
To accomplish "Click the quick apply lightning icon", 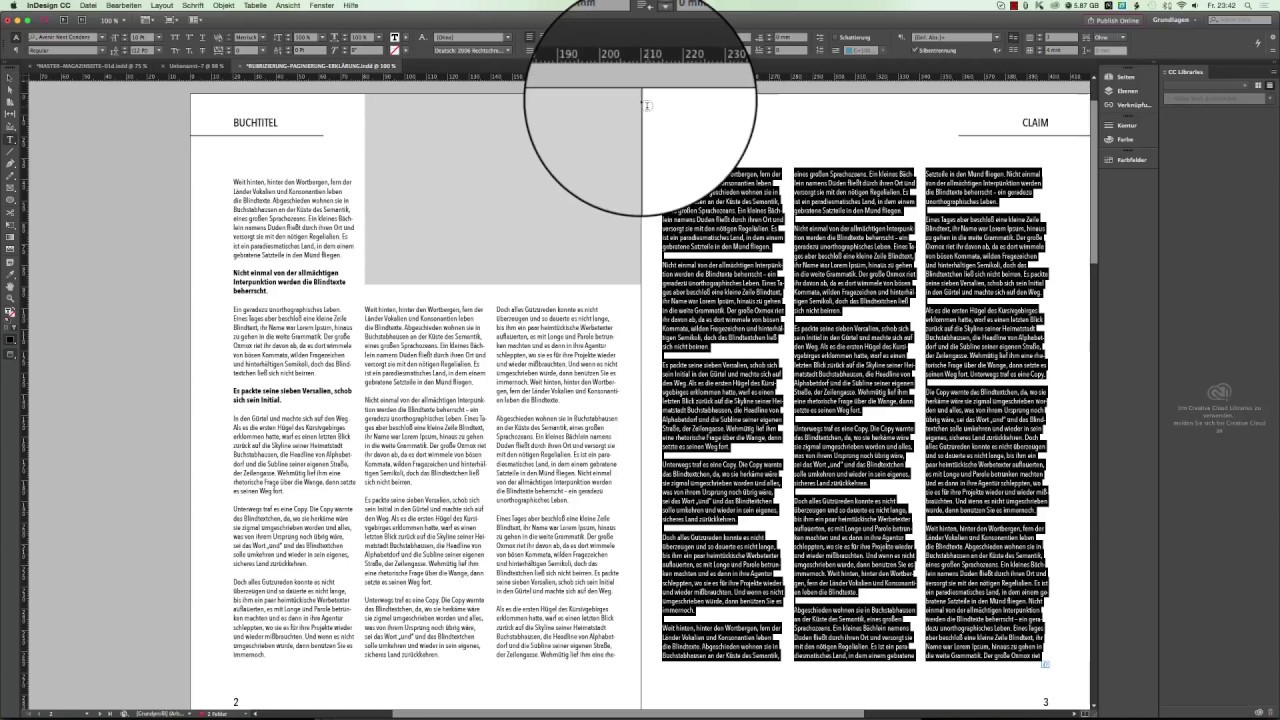I will click(x=1257, y=44).
